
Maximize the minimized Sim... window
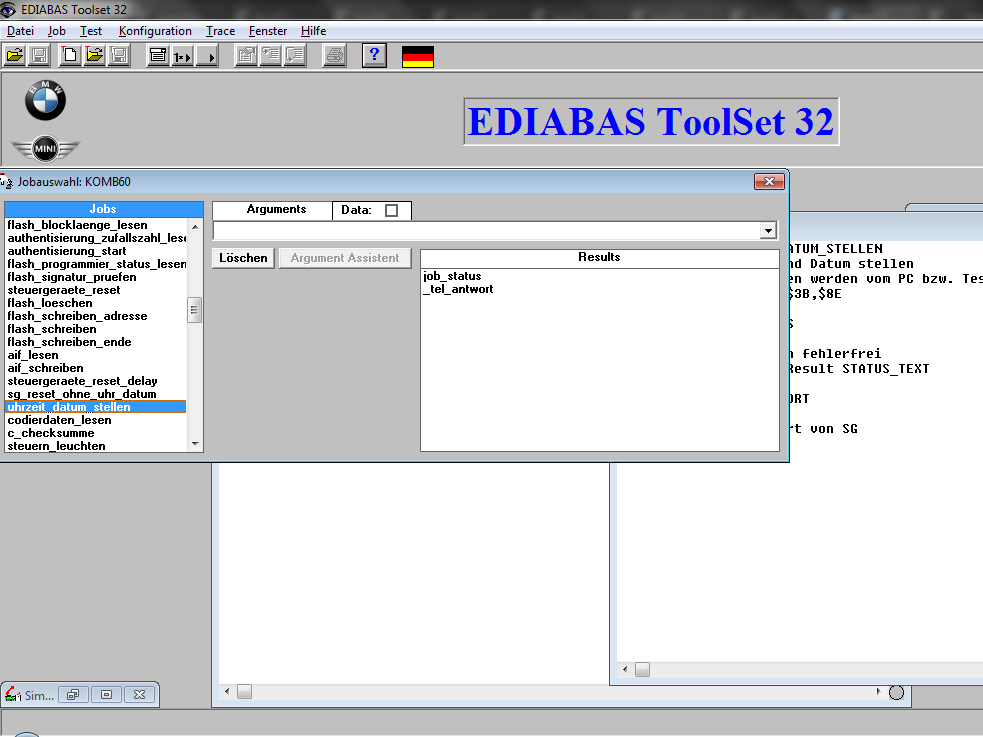107,694
